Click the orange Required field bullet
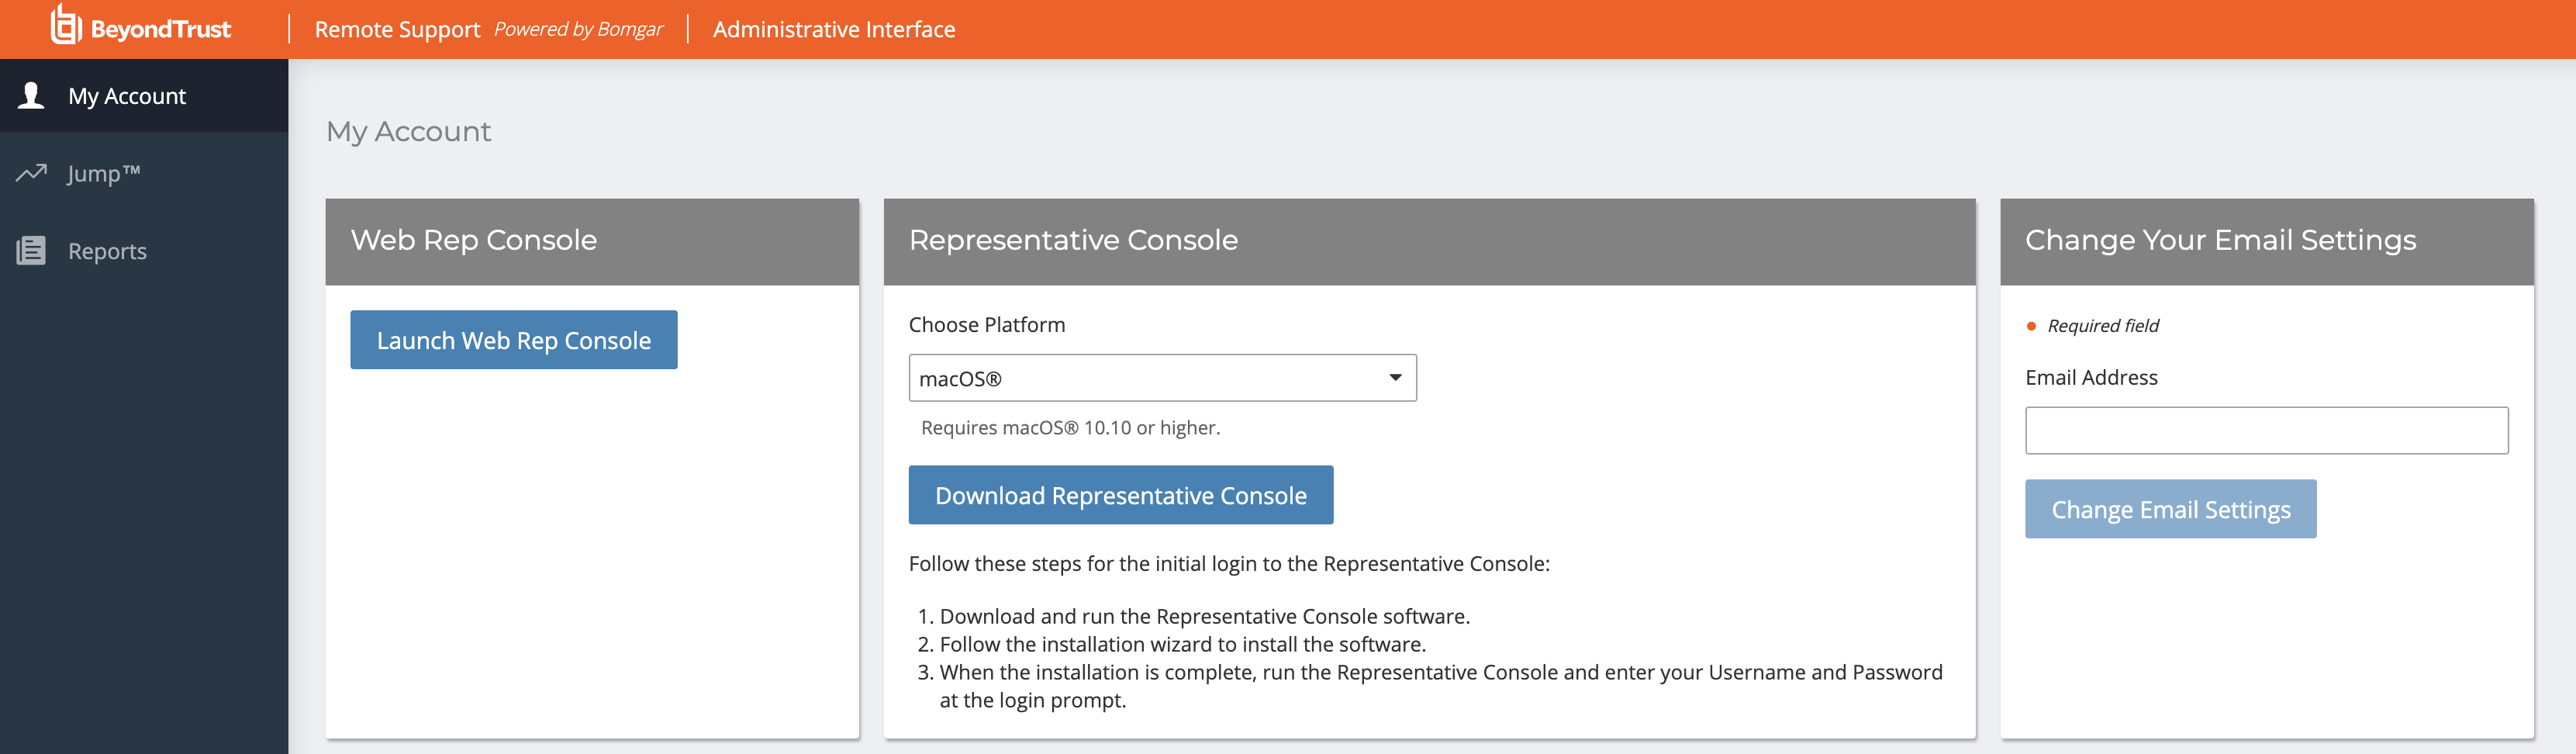Image resolution: width=2576 pixels, height=754 pixels. click(x=2031, y=326)
